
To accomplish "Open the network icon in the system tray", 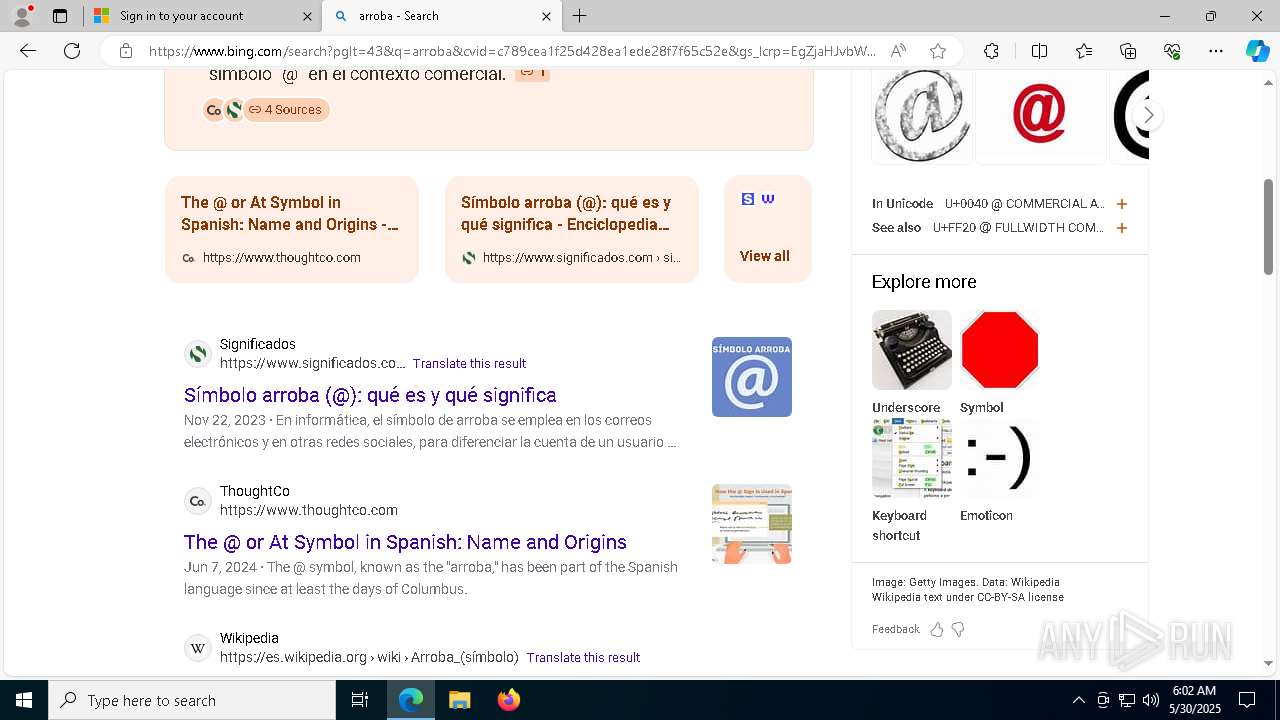I will tap(1127, 700).
